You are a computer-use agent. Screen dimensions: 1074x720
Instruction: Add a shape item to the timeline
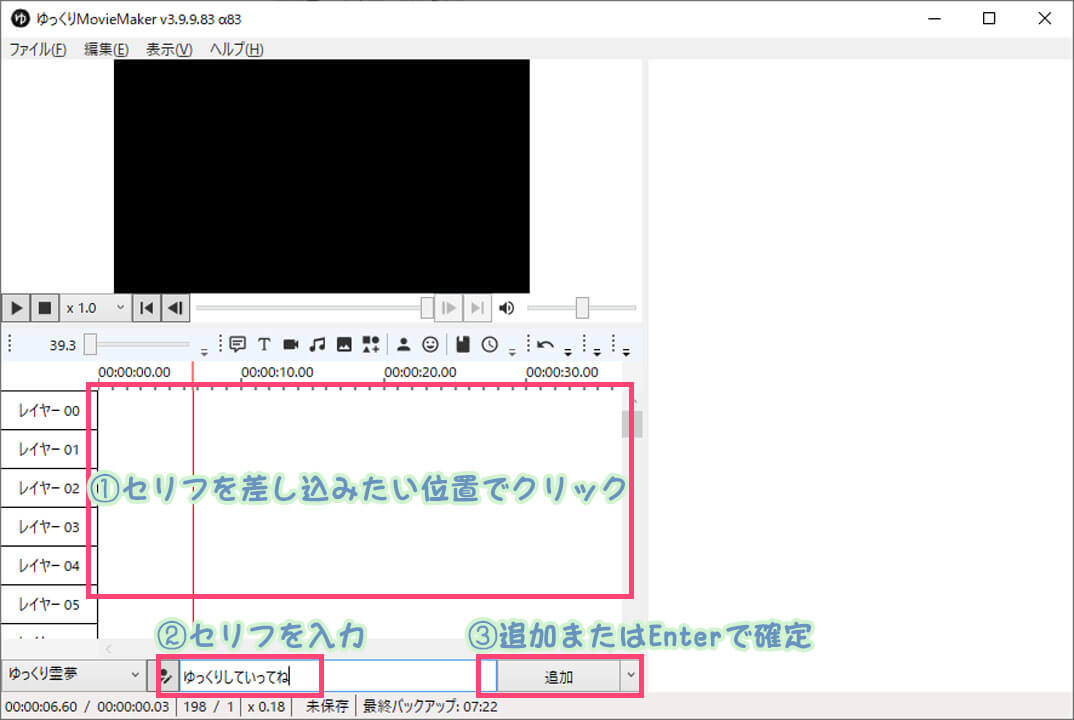371,344
